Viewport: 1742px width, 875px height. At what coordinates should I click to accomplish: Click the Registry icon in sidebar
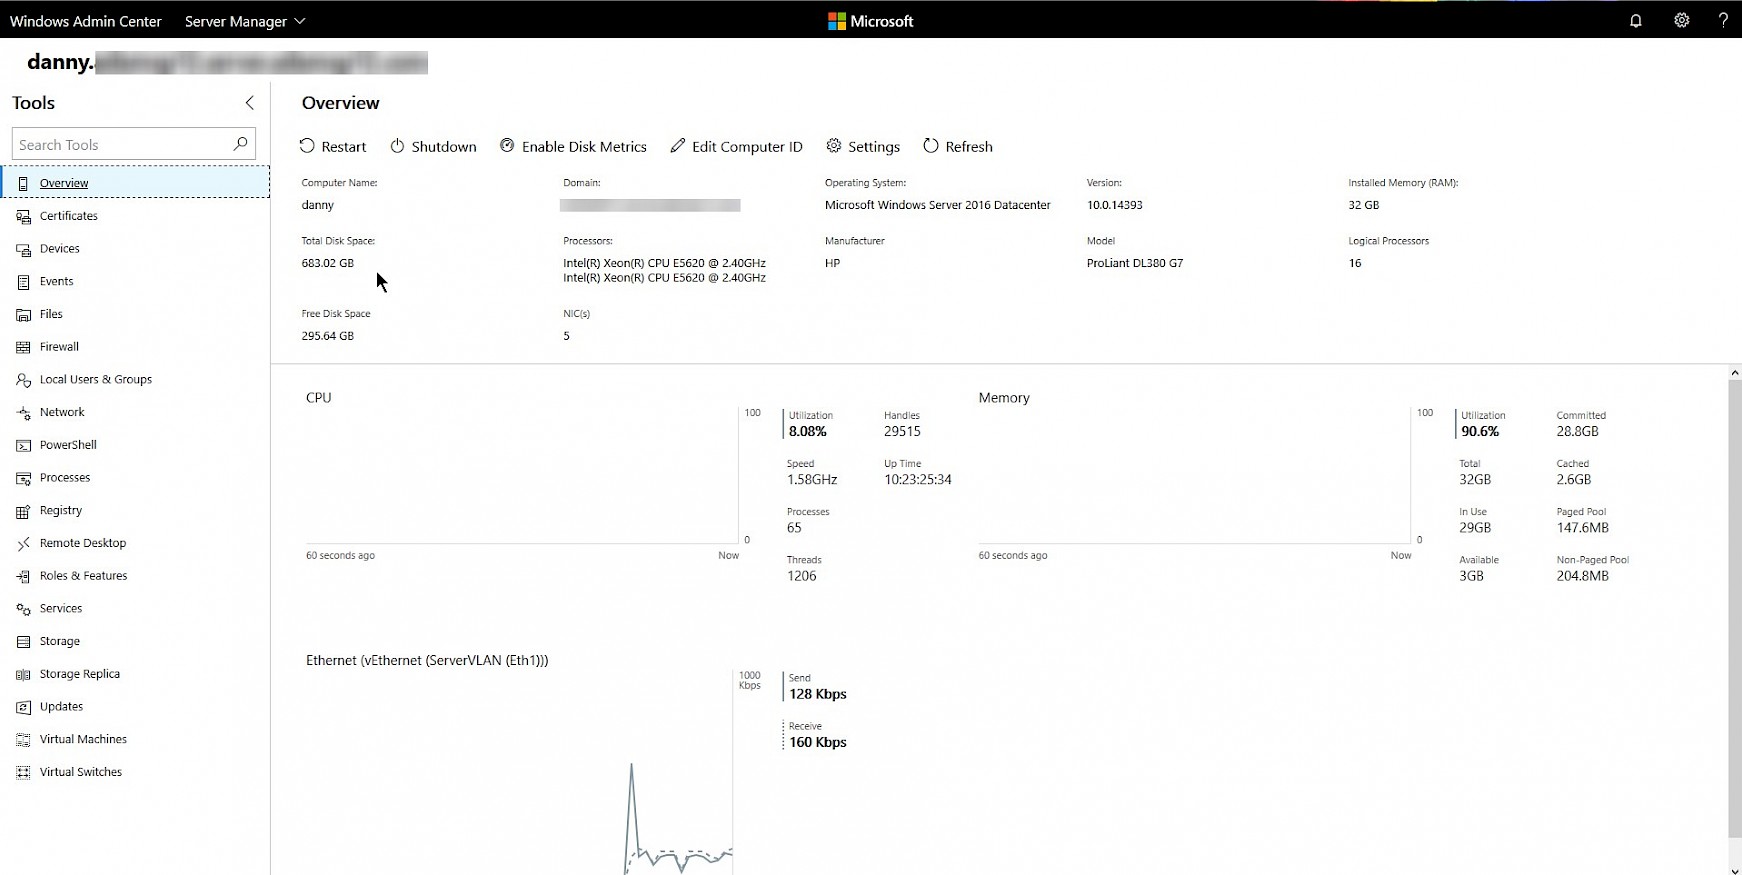[x=23, y=511]
